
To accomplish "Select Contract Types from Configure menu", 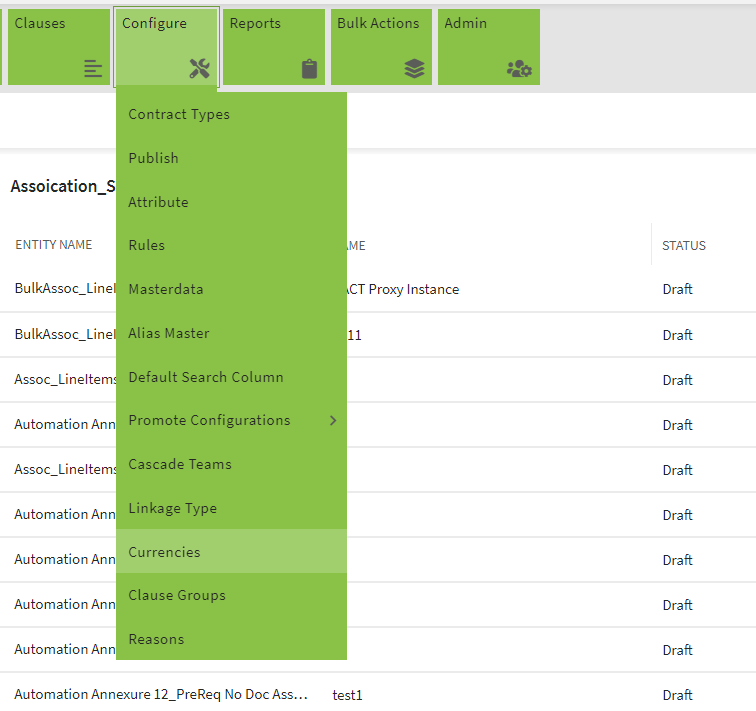I will click(179, 114).
